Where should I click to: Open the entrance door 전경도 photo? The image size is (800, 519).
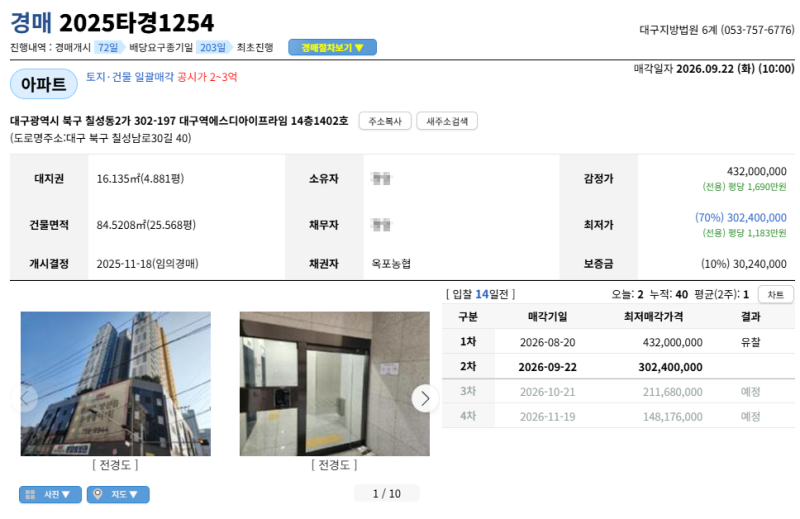(335, 384)
